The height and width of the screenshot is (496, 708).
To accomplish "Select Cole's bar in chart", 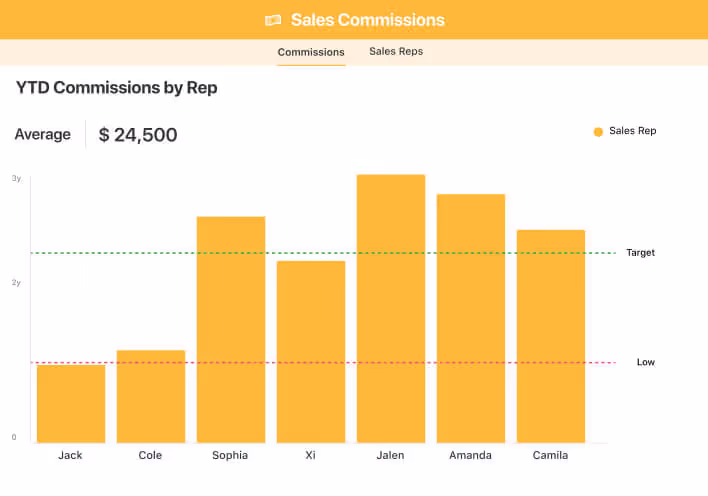I will pos(151,396).
